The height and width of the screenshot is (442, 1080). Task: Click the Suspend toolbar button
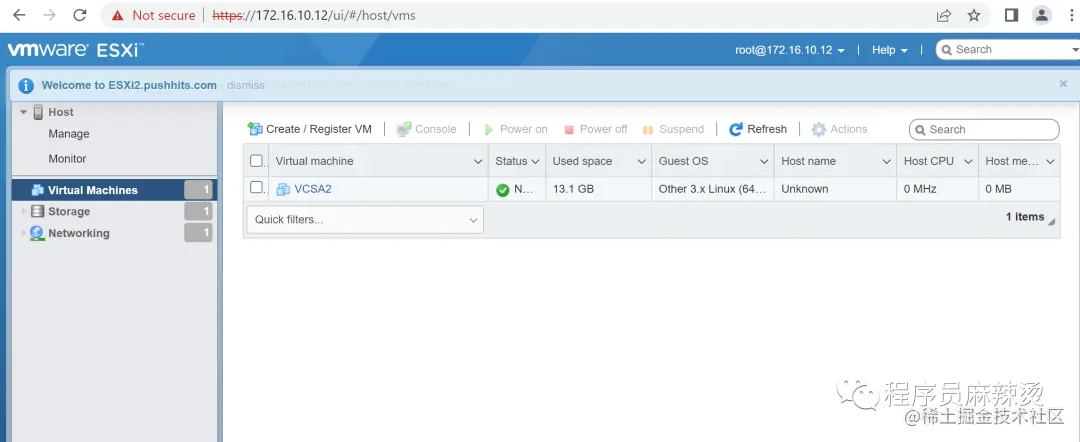pos(673,129)
